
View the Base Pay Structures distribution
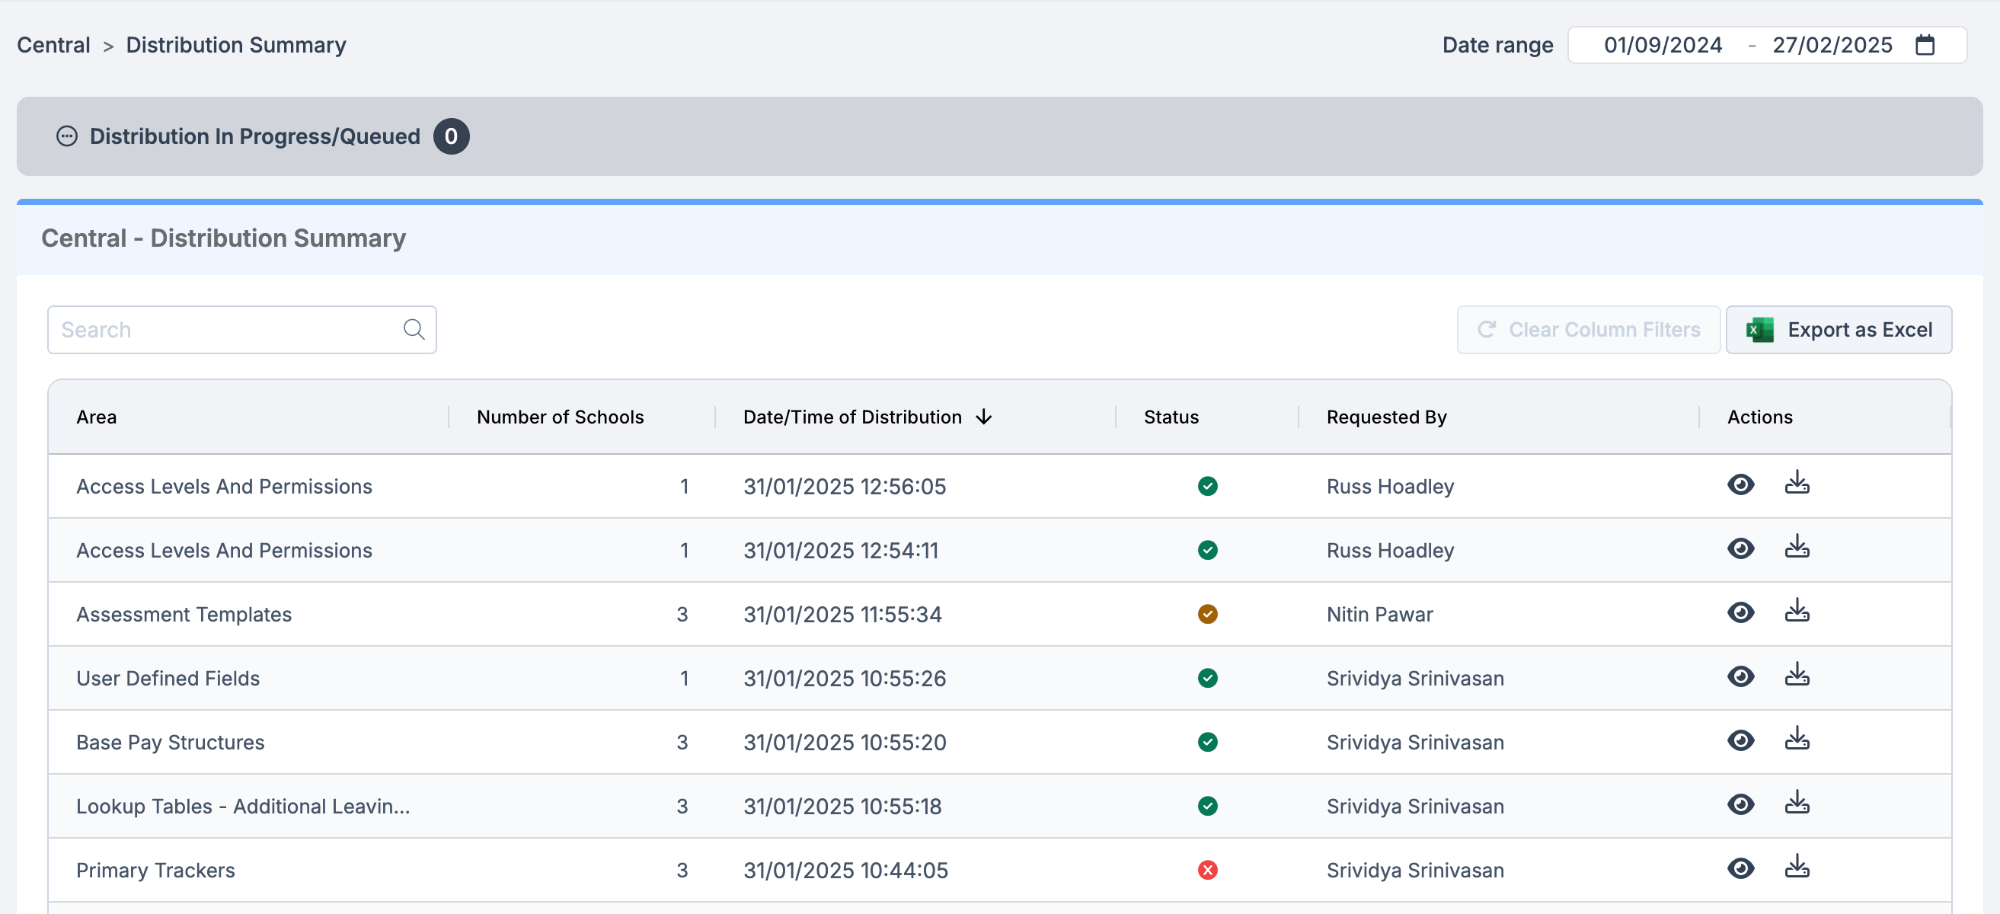pyautogui.click(x=1741, y=741)
